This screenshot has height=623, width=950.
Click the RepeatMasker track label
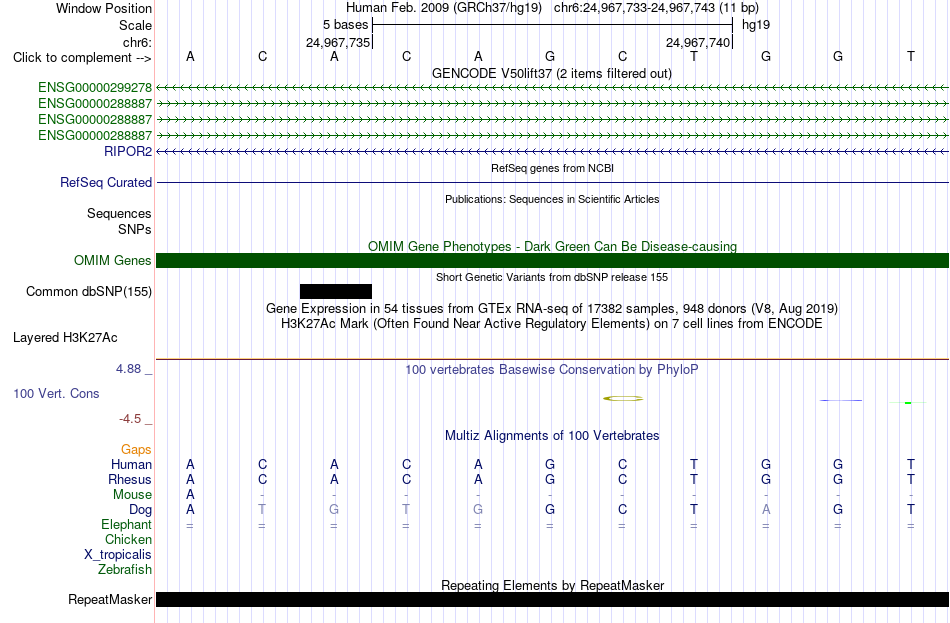(110, 599)
